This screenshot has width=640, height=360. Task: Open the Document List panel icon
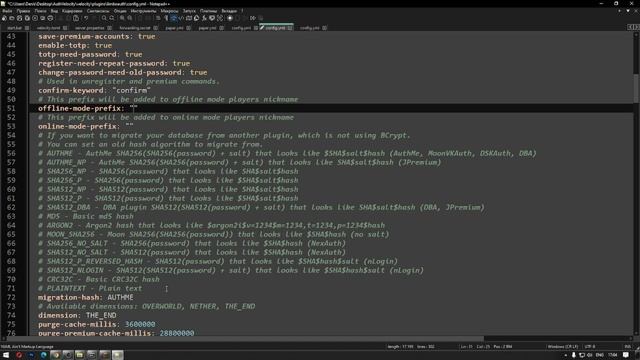point(196,18)
